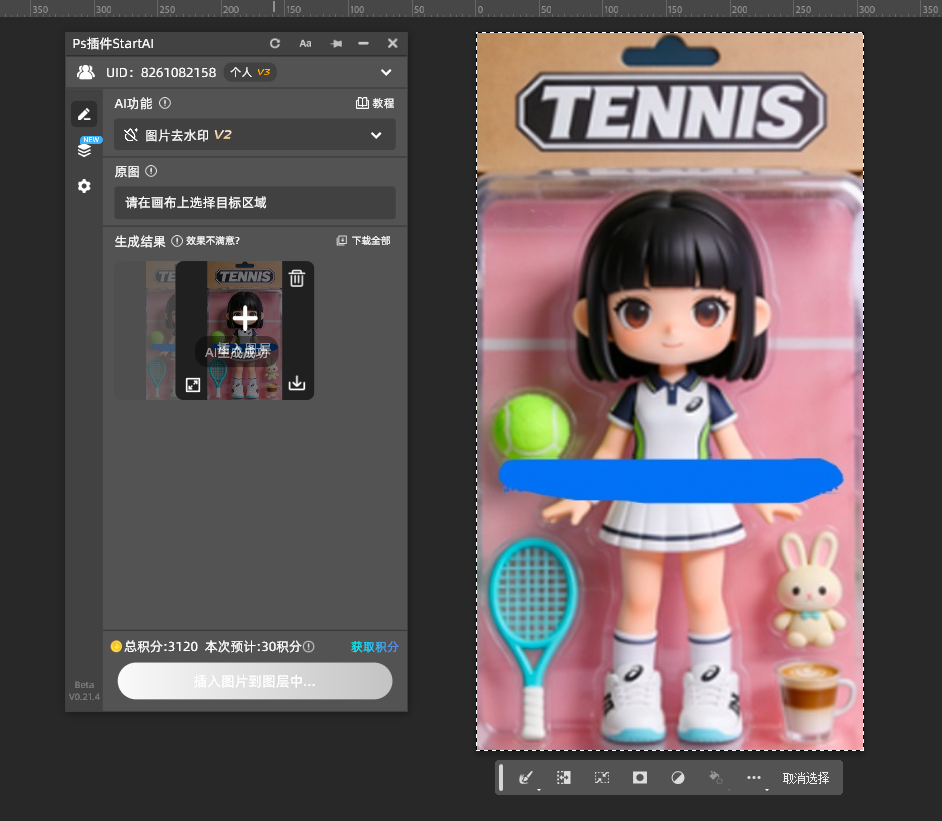Click 下载全部 to download all results

(364, 241)
